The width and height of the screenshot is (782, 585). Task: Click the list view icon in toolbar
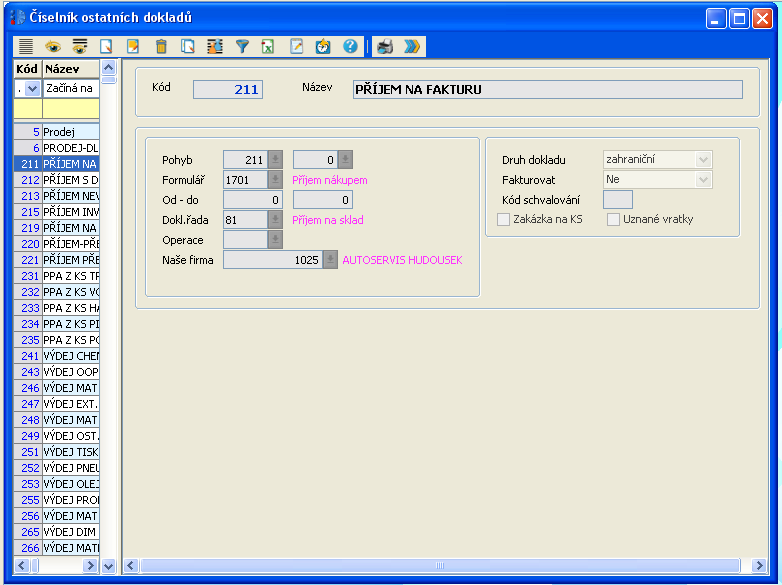coord(26,46)
